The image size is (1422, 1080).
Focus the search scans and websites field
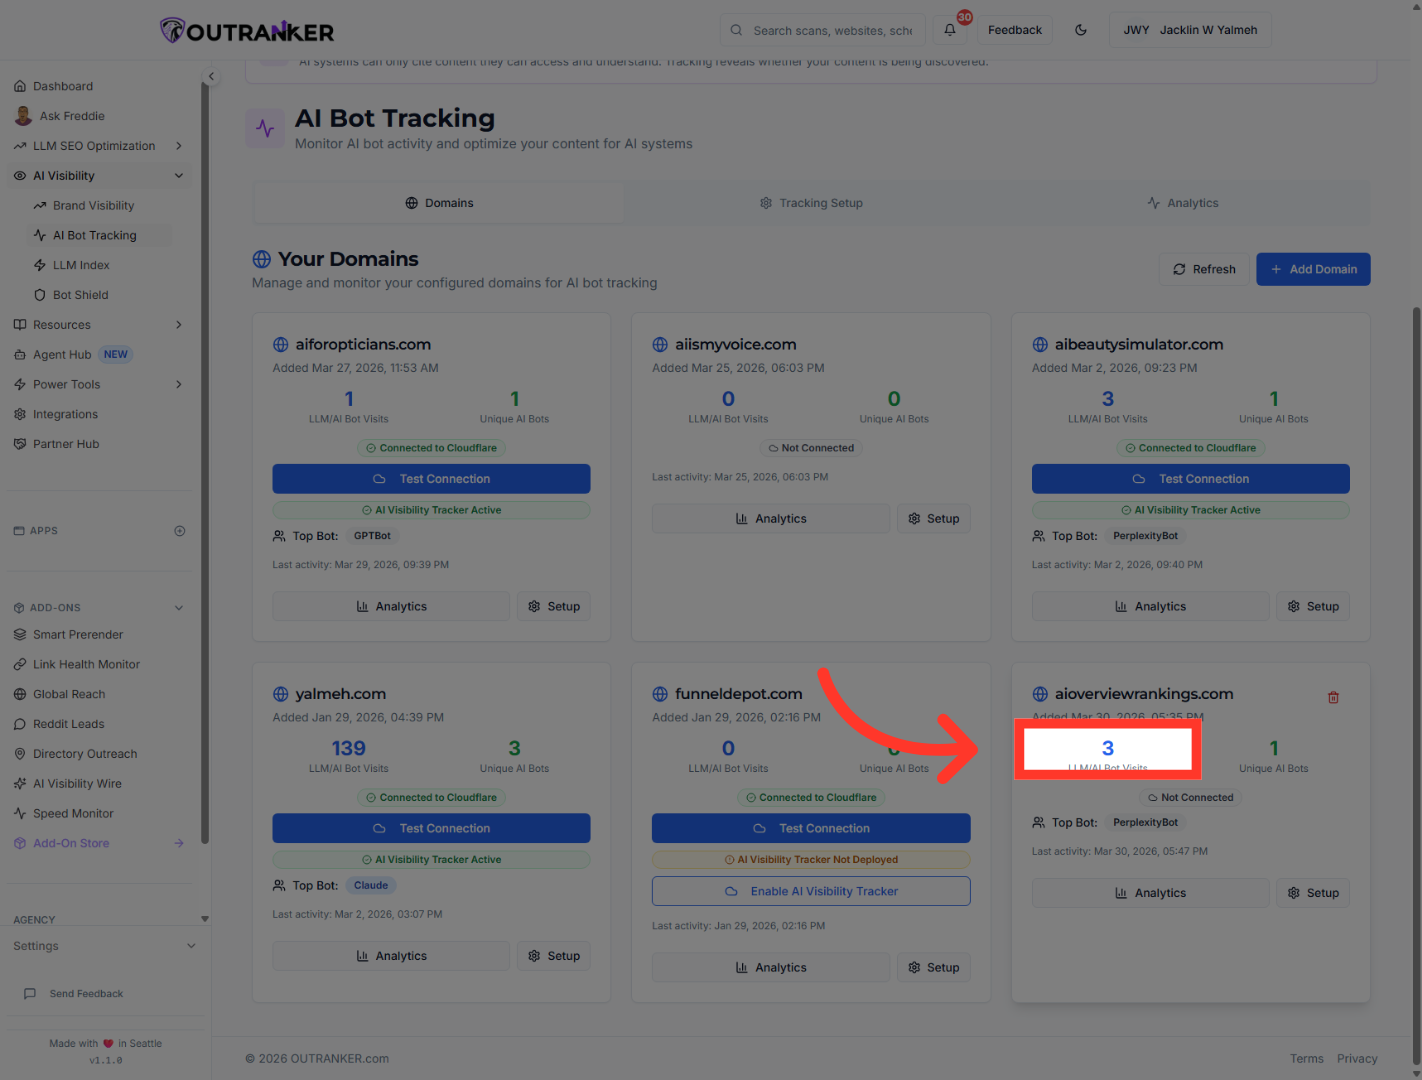823,30
